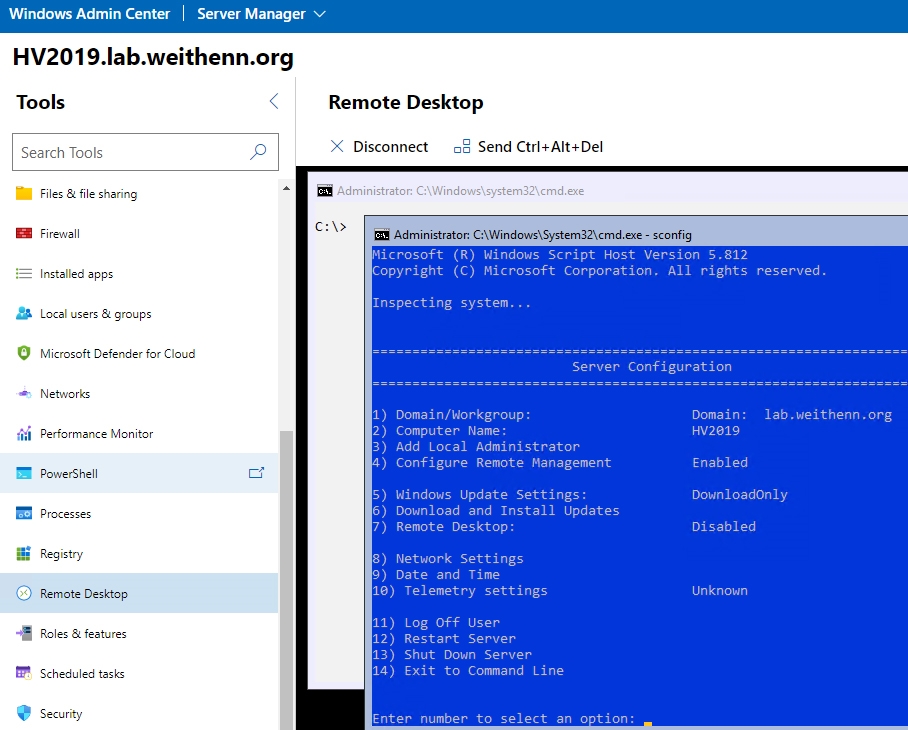Disconnect the remote desktop session
Viewport: 908px width, 730px height.
379,146
